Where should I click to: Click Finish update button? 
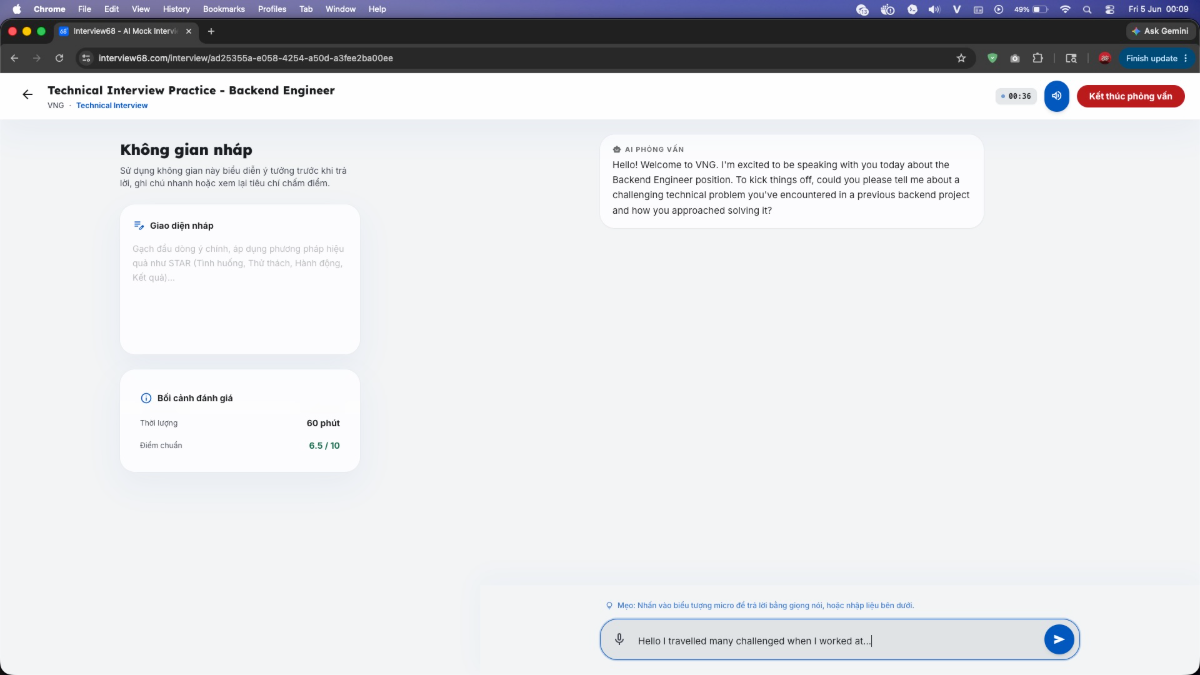pos(1157,58)
